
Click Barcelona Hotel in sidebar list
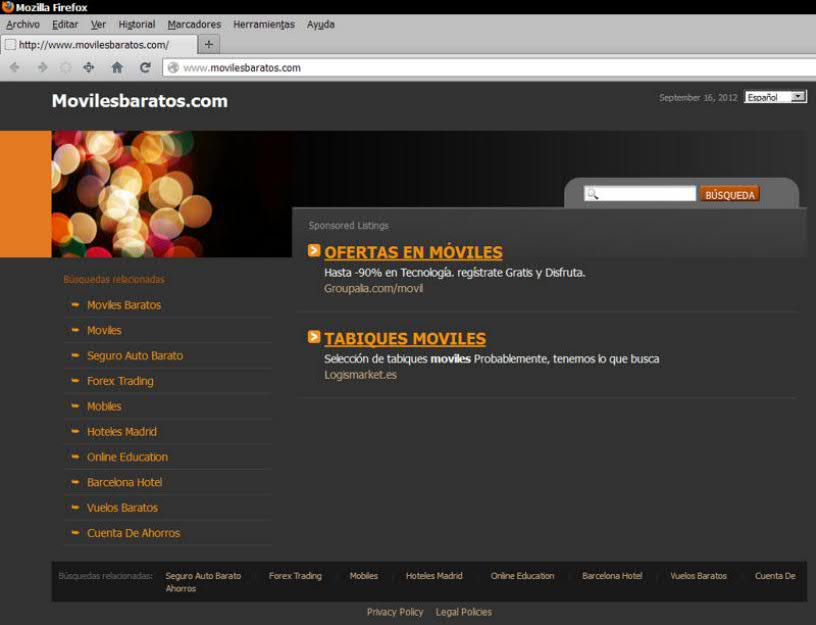(124, 482)
